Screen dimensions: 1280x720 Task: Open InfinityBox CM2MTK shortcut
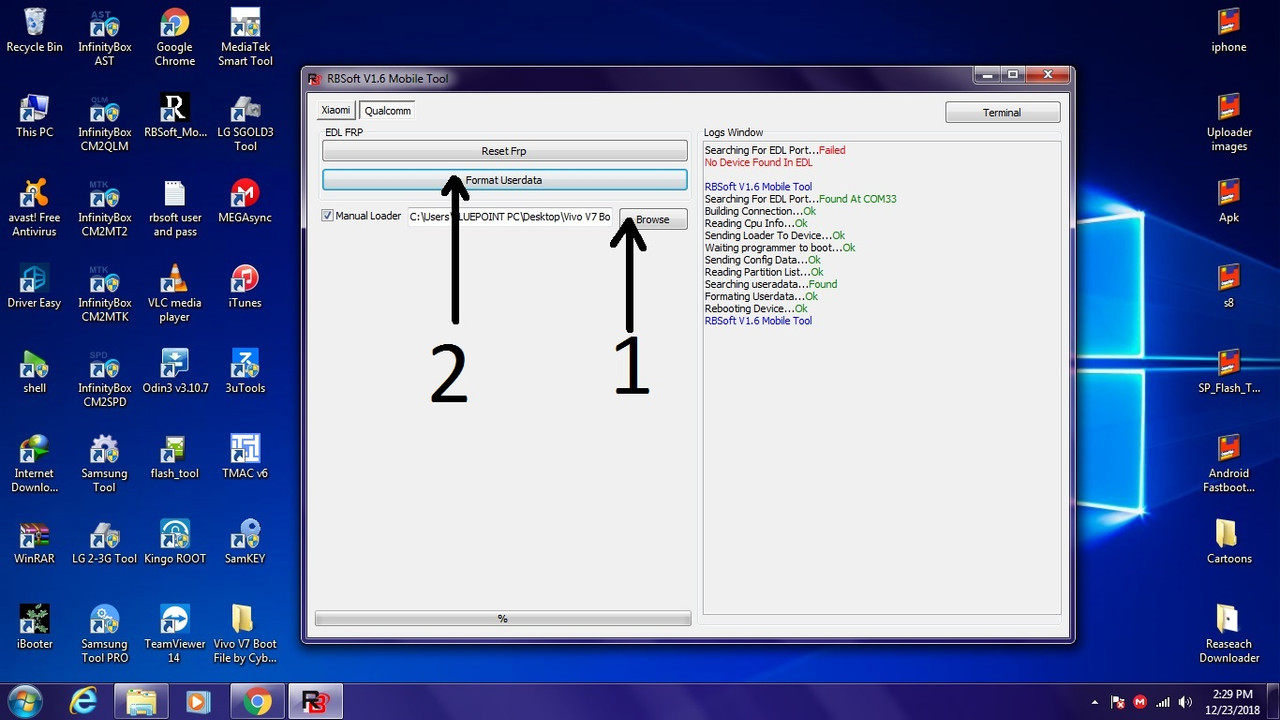(104, 293)
